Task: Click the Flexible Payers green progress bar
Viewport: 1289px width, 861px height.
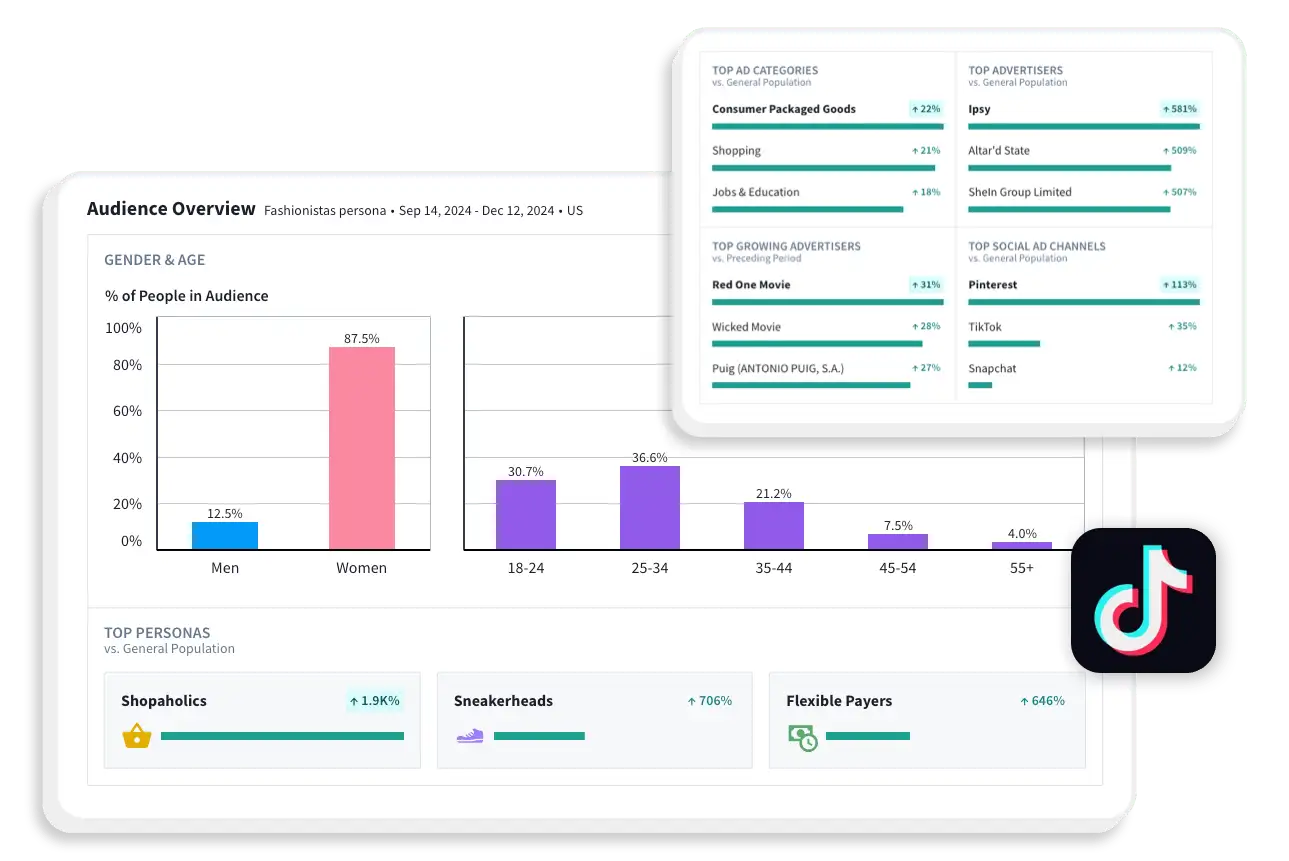Action: [868, 736]
